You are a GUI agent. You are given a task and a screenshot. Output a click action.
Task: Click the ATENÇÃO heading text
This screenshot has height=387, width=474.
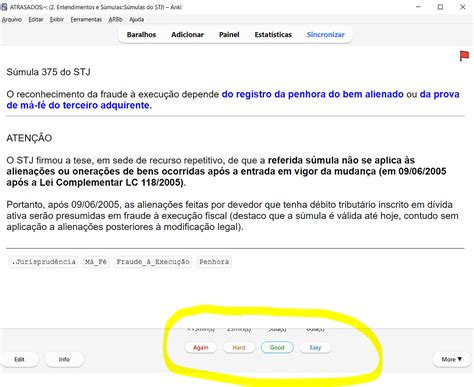click(x=29, y=138)
